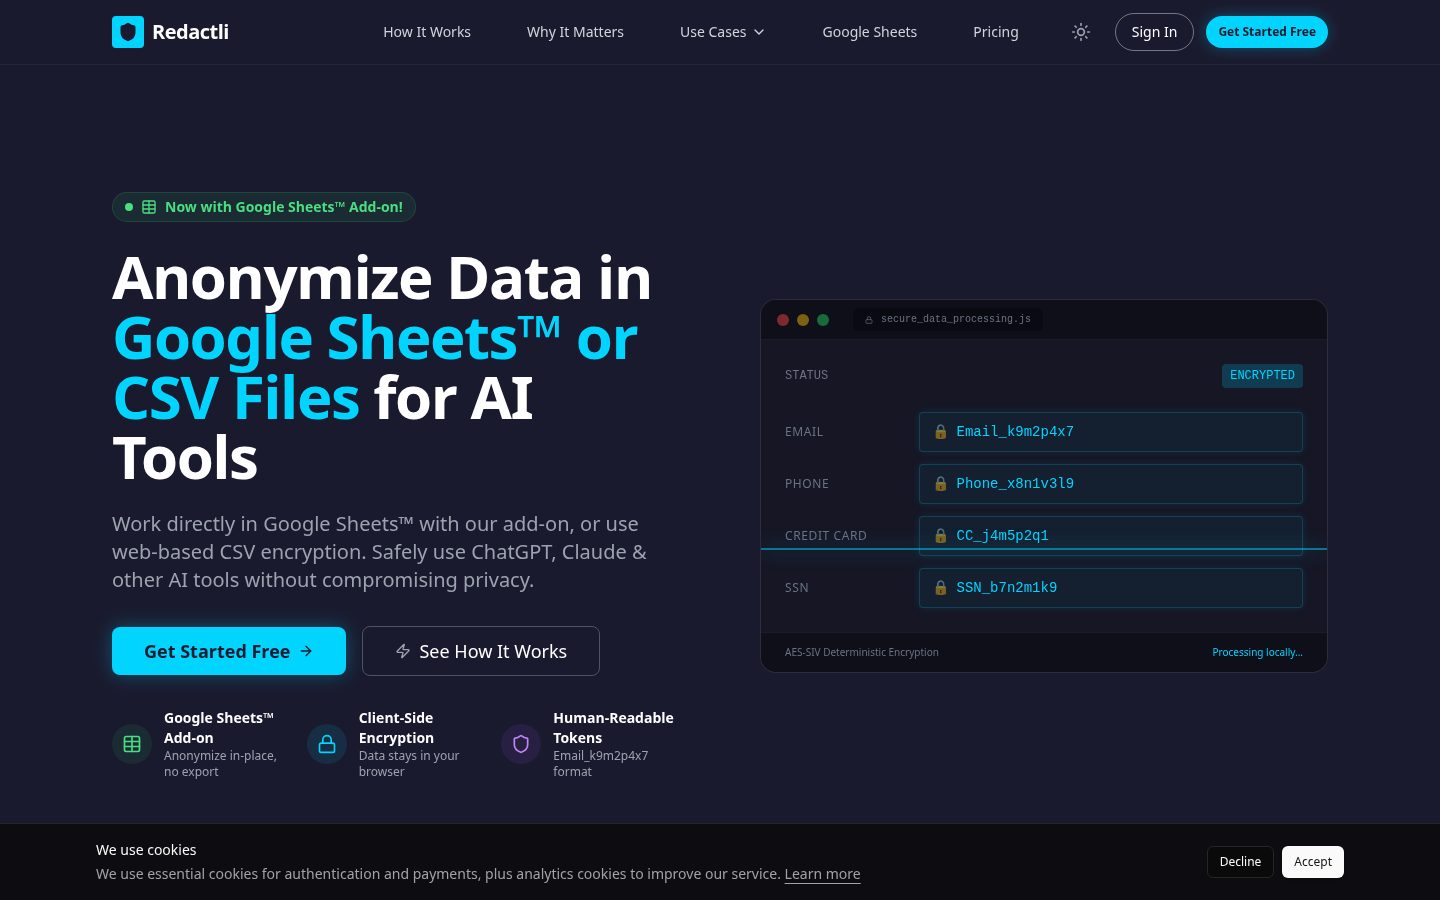Click the ENCRYPTED status badge

click(x=1262, y=375)
